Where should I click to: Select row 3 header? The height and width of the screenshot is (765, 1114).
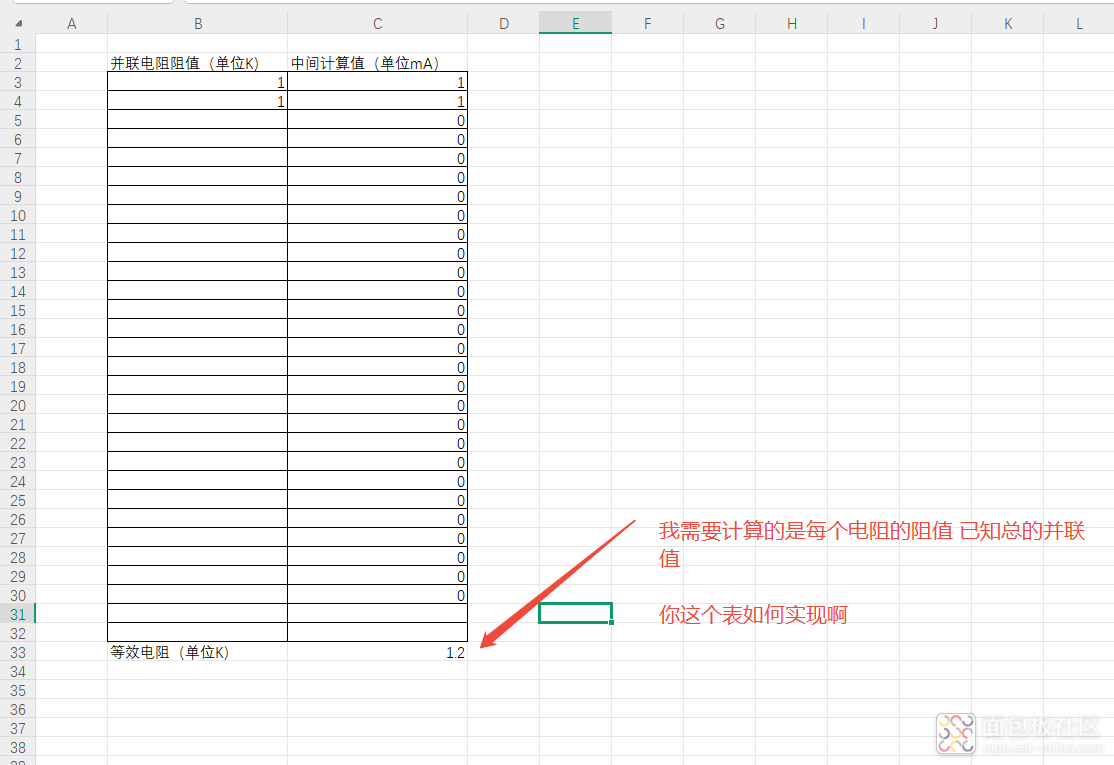18,82
